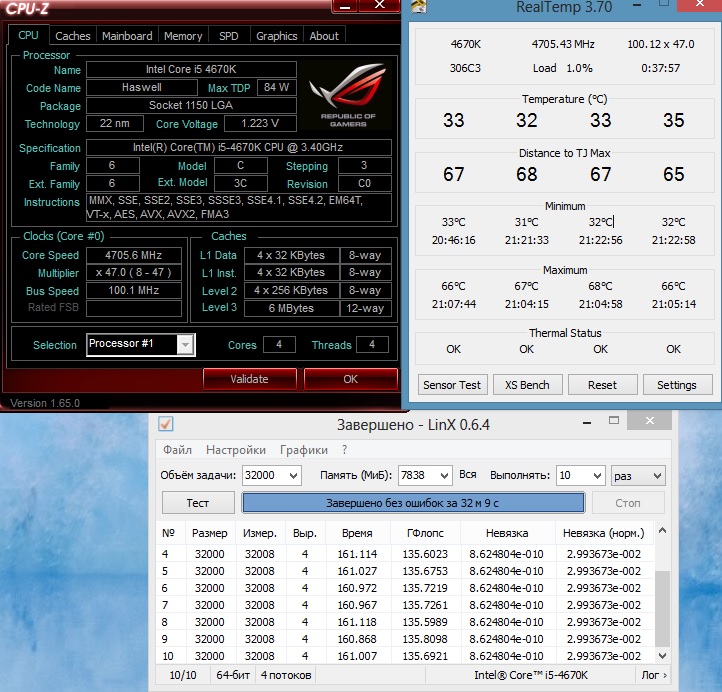Open the Лог panel in LinX status bar
The height and width of the screenshot is (692, 722).
coord(654,675)
